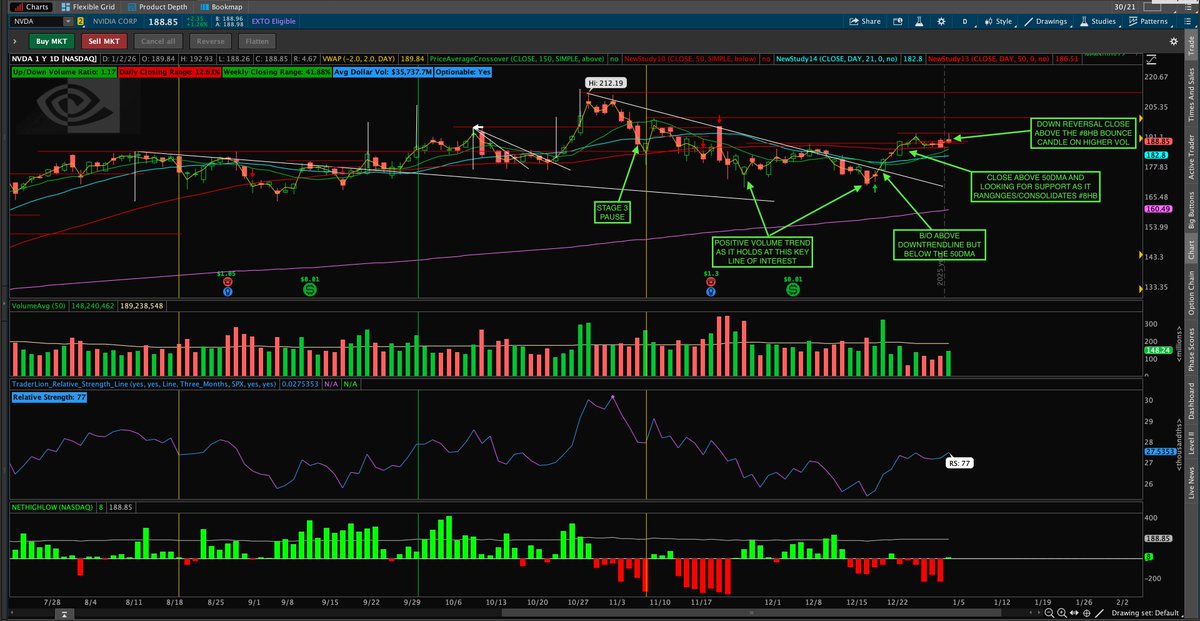Open the thinkScript flask icon in toolbar

[919, 21]
